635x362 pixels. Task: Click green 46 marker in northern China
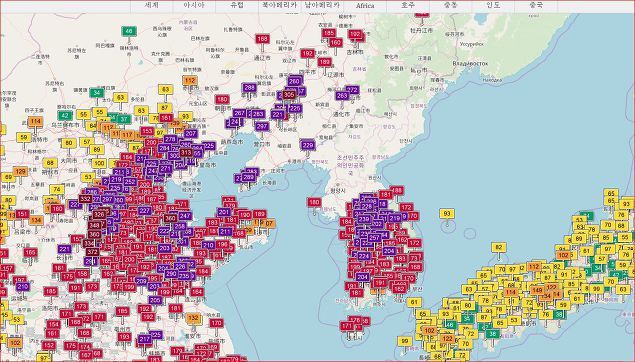[129, 31]
